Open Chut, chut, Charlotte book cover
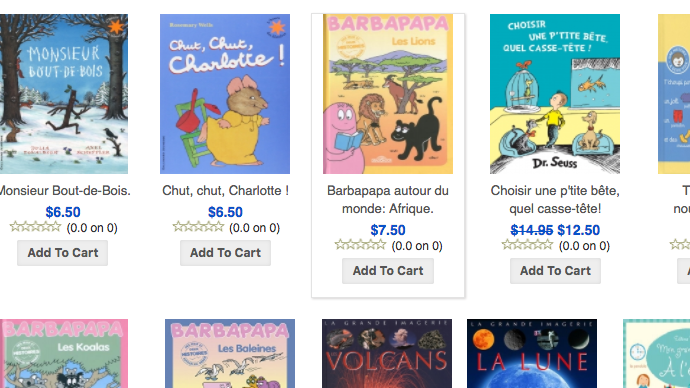The height and width of the screenshot is (388, 690). click(x=225, y=94)
